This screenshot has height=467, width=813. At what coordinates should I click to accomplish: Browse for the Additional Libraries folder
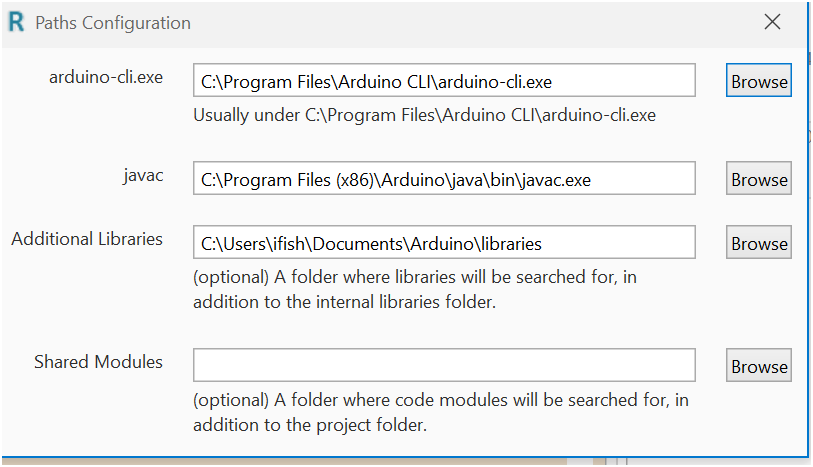[759, 243]
